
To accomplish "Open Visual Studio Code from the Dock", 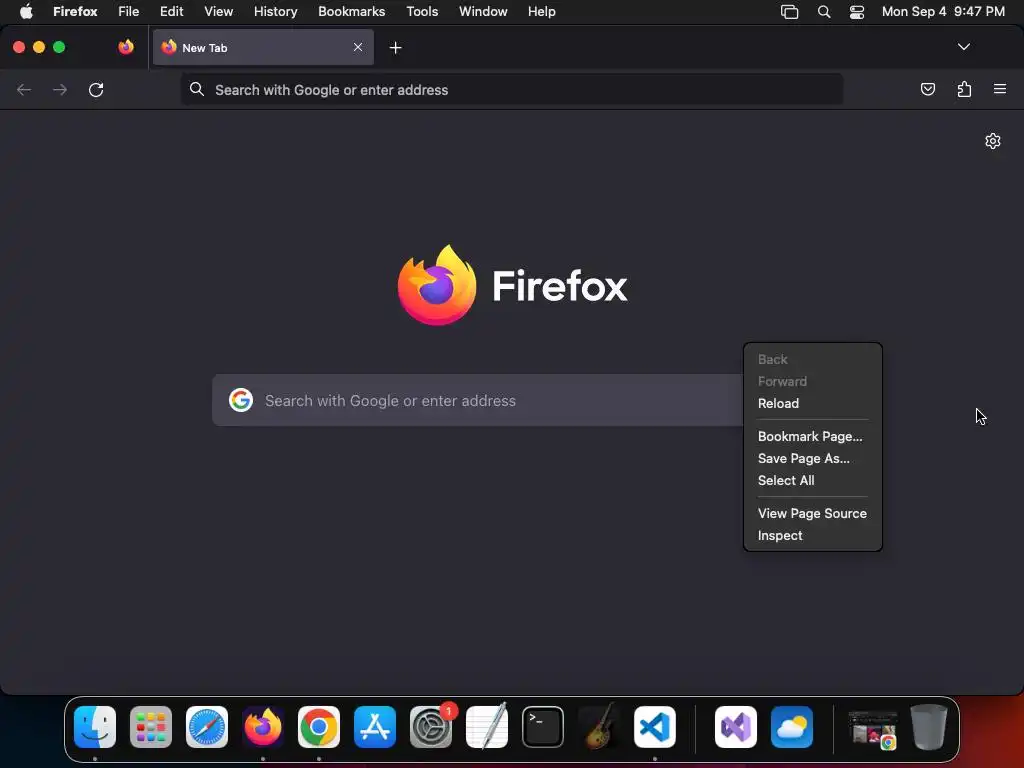I will [x=654, y=727].
